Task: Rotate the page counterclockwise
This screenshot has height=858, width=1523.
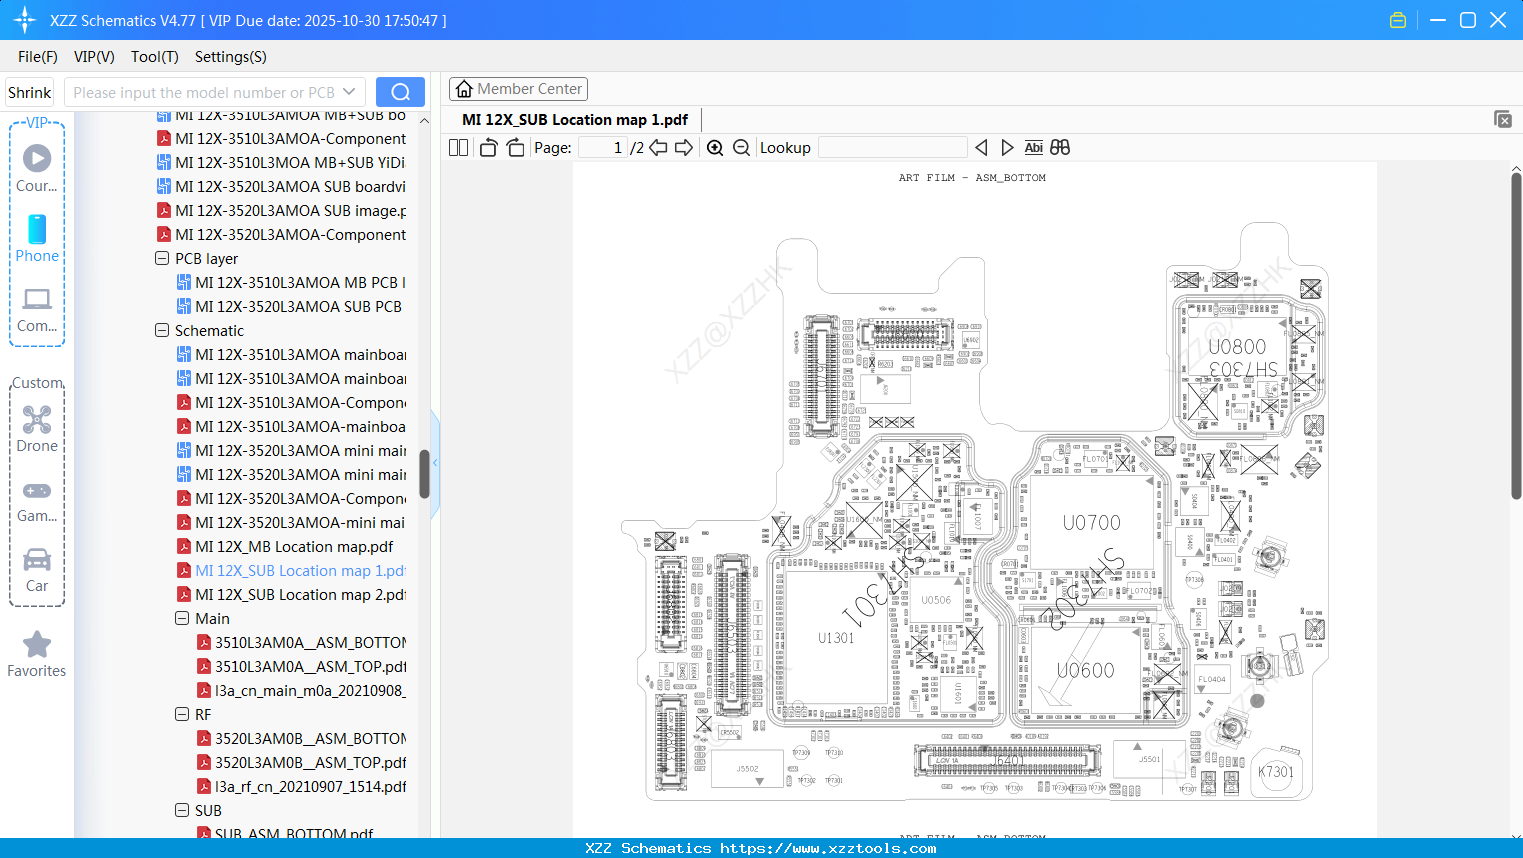Action: pos(487,147)
